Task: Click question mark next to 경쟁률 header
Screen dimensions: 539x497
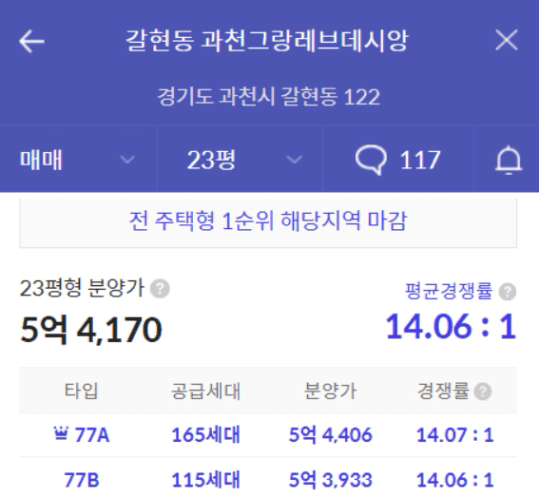Action: coord(483,391)
